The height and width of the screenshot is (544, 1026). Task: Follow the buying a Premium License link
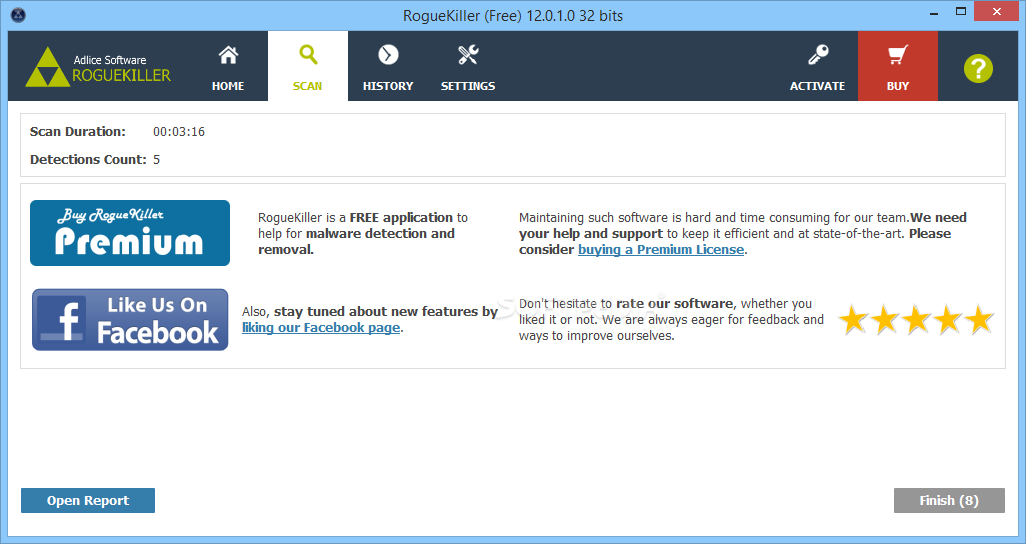tap(661, 249)
